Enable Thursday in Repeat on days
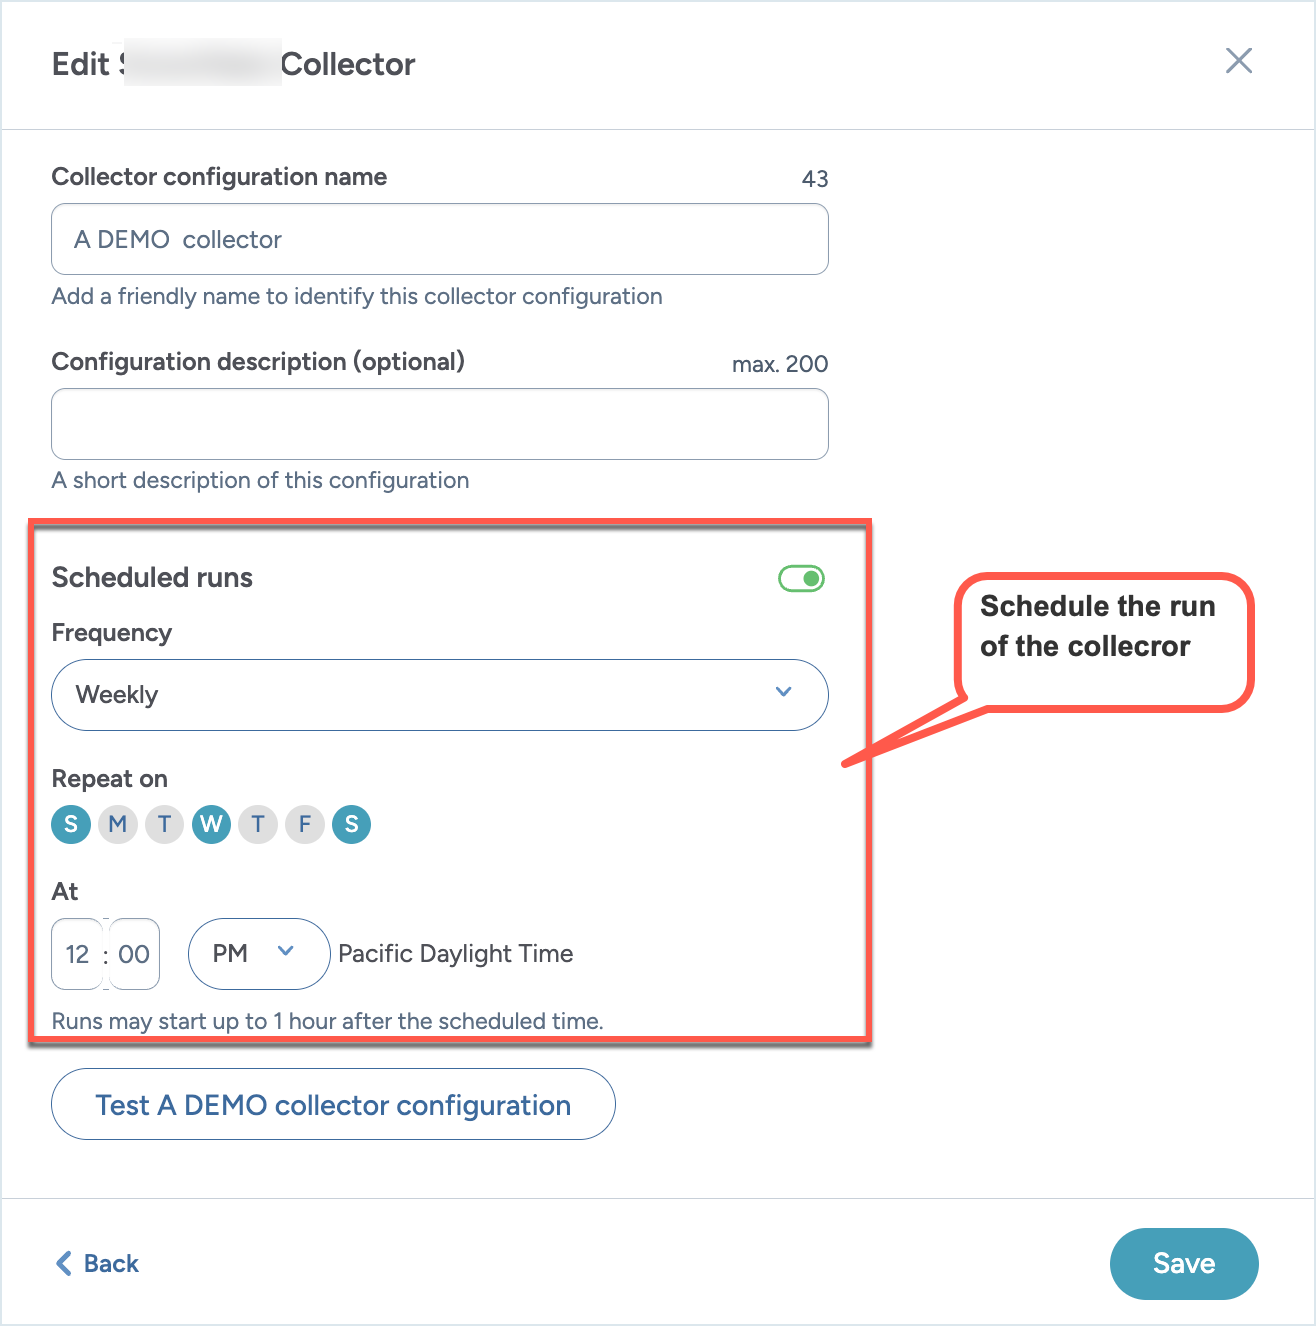The image size is (1316, 1326). click(x=258, y=825)
